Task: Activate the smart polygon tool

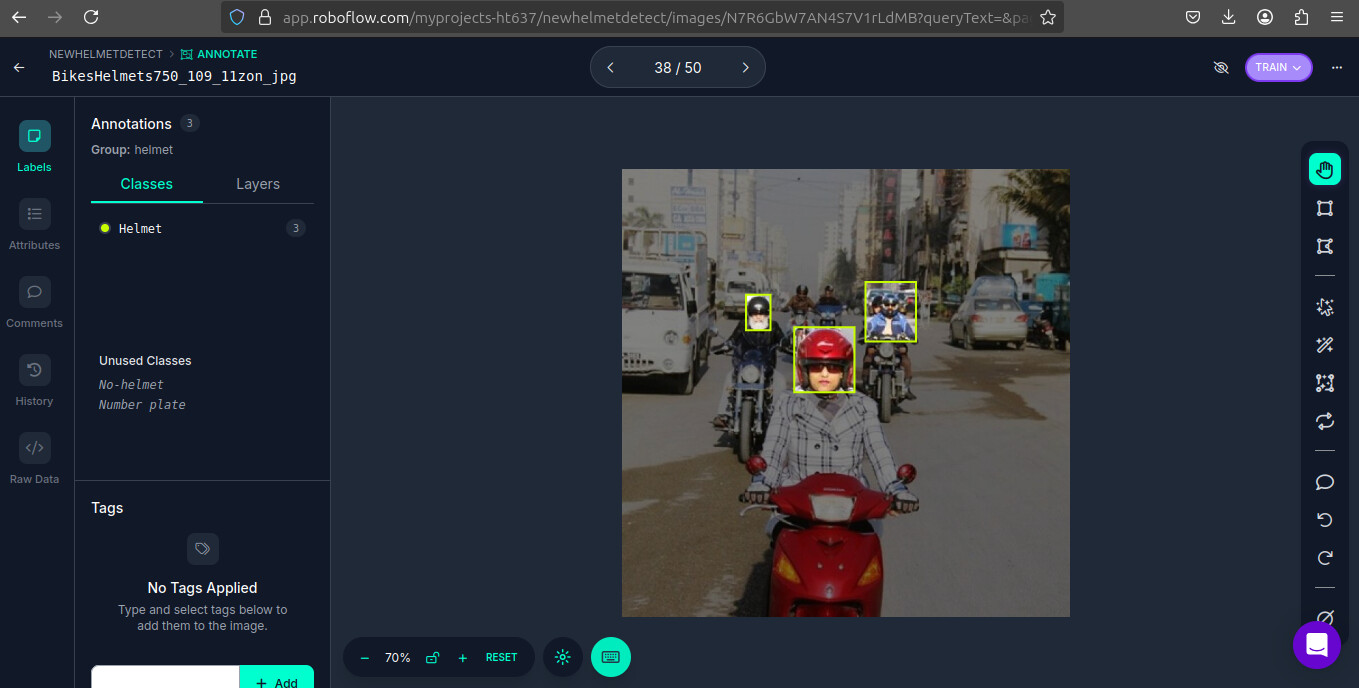Action: [x=1324, y=307]
